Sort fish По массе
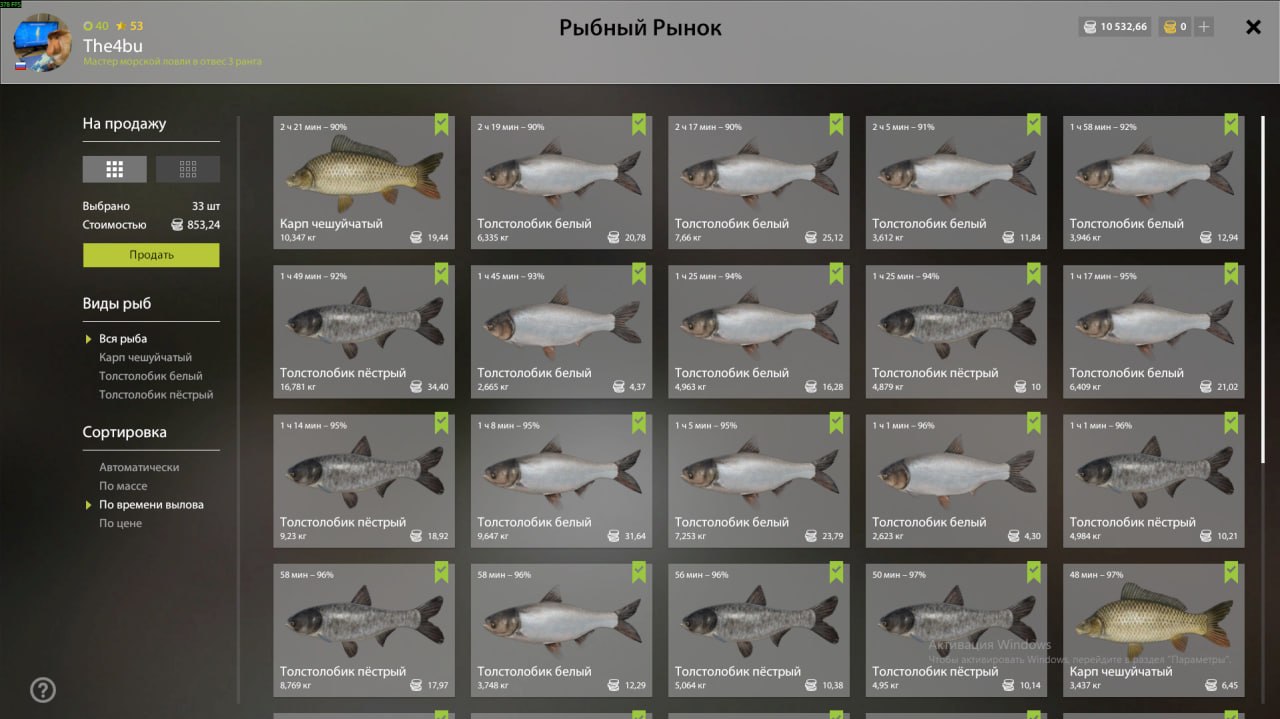 pyautogui.click(x=123, y=486)
